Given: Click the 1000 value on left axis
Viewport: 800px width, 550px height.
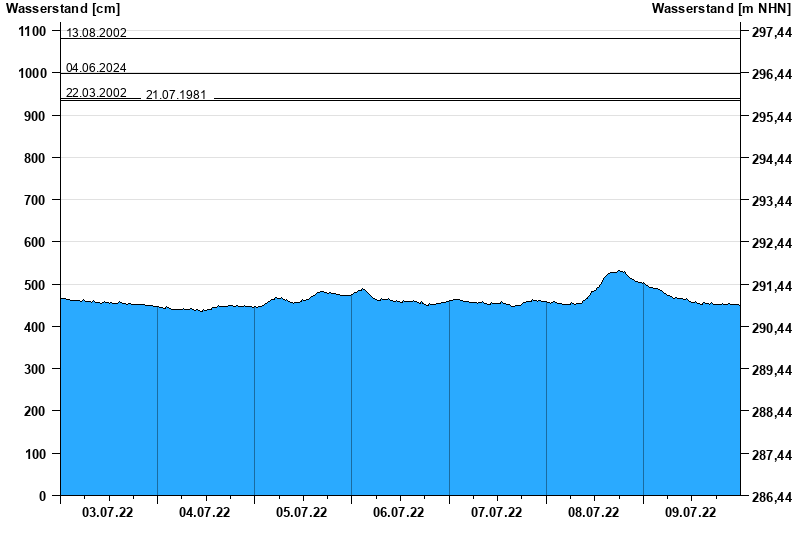Looking at the screenshot, I should coord(30,74).
